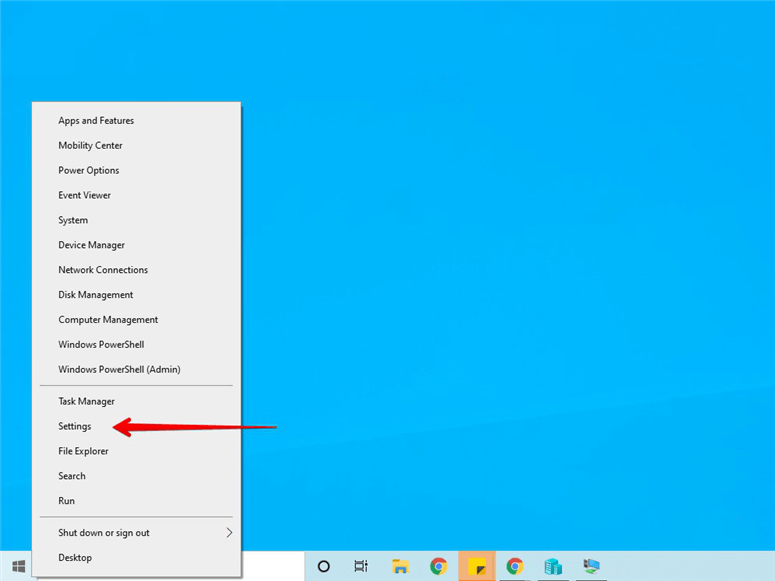Expand the Shut down or sign out arrow

229,533
